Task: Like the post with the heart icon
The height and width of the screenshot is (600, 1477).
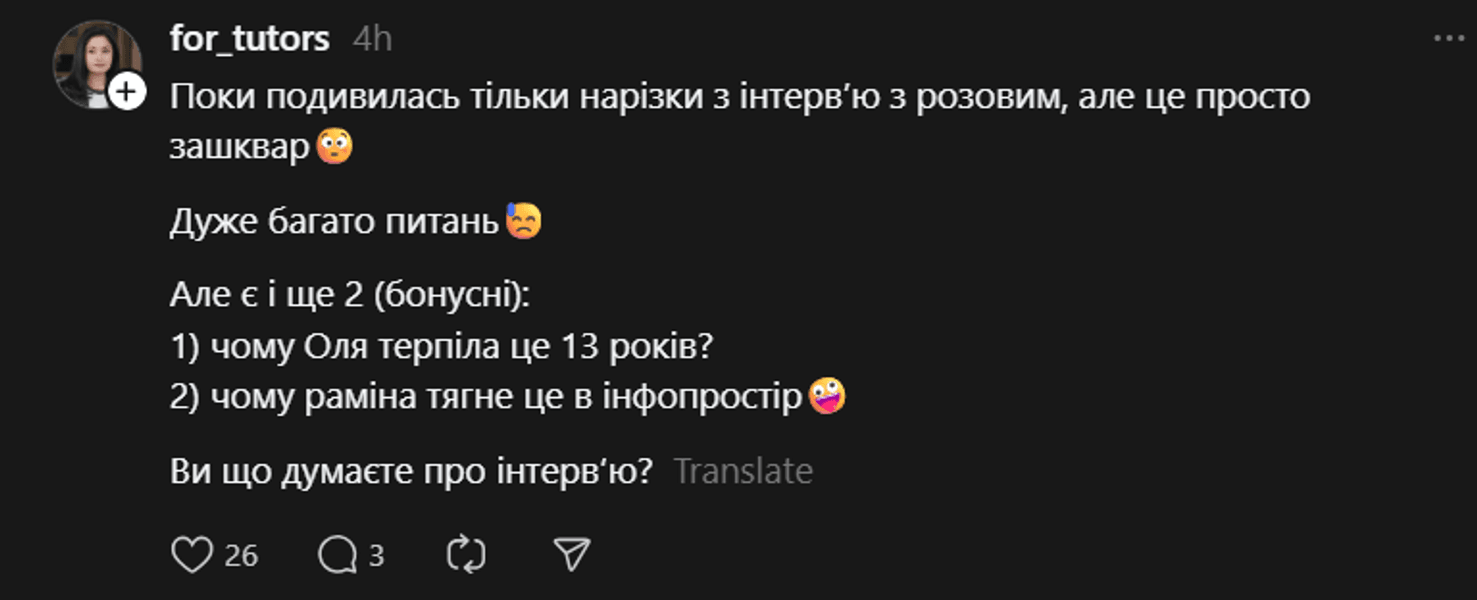Action: tap(192, 555)
